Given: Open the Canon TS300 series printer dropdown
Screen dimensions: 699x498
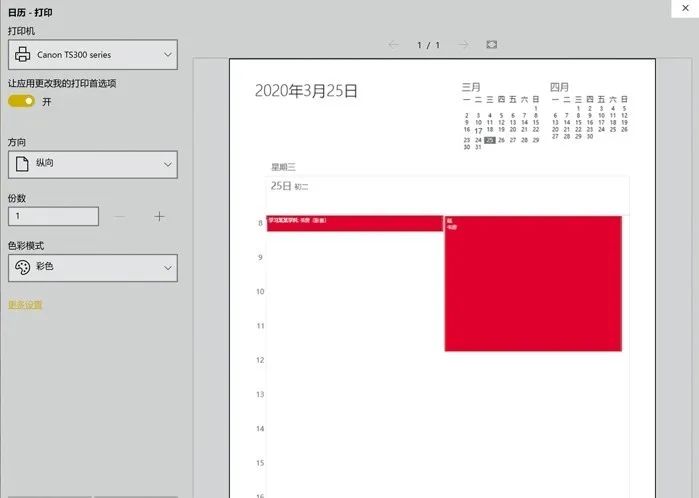Looking at the screenshot, I should [92, 55].
